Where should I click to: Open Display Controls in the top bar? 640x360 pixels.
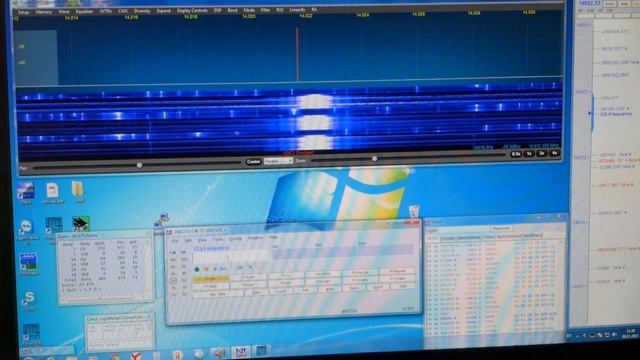pos(192,11)
